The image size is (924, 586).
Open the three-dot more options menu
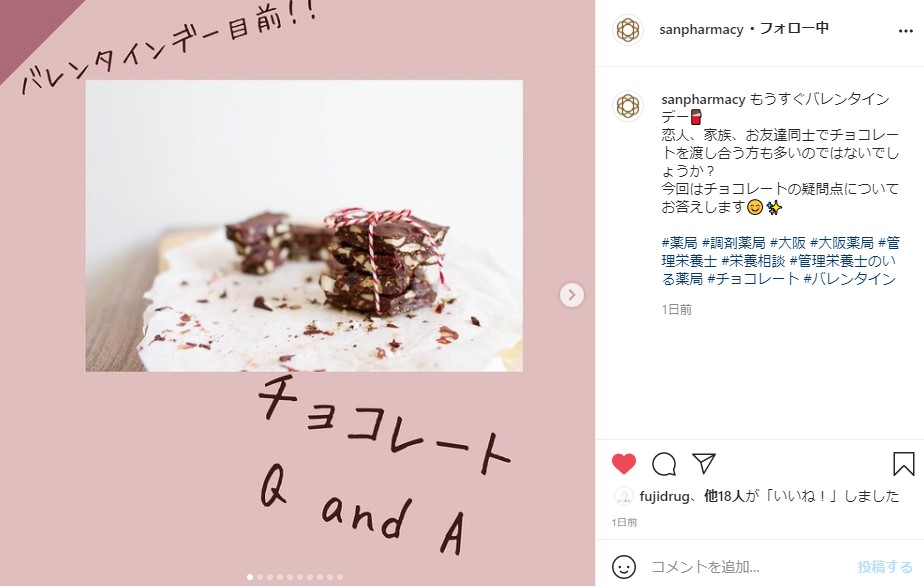(x=906, y=31)
